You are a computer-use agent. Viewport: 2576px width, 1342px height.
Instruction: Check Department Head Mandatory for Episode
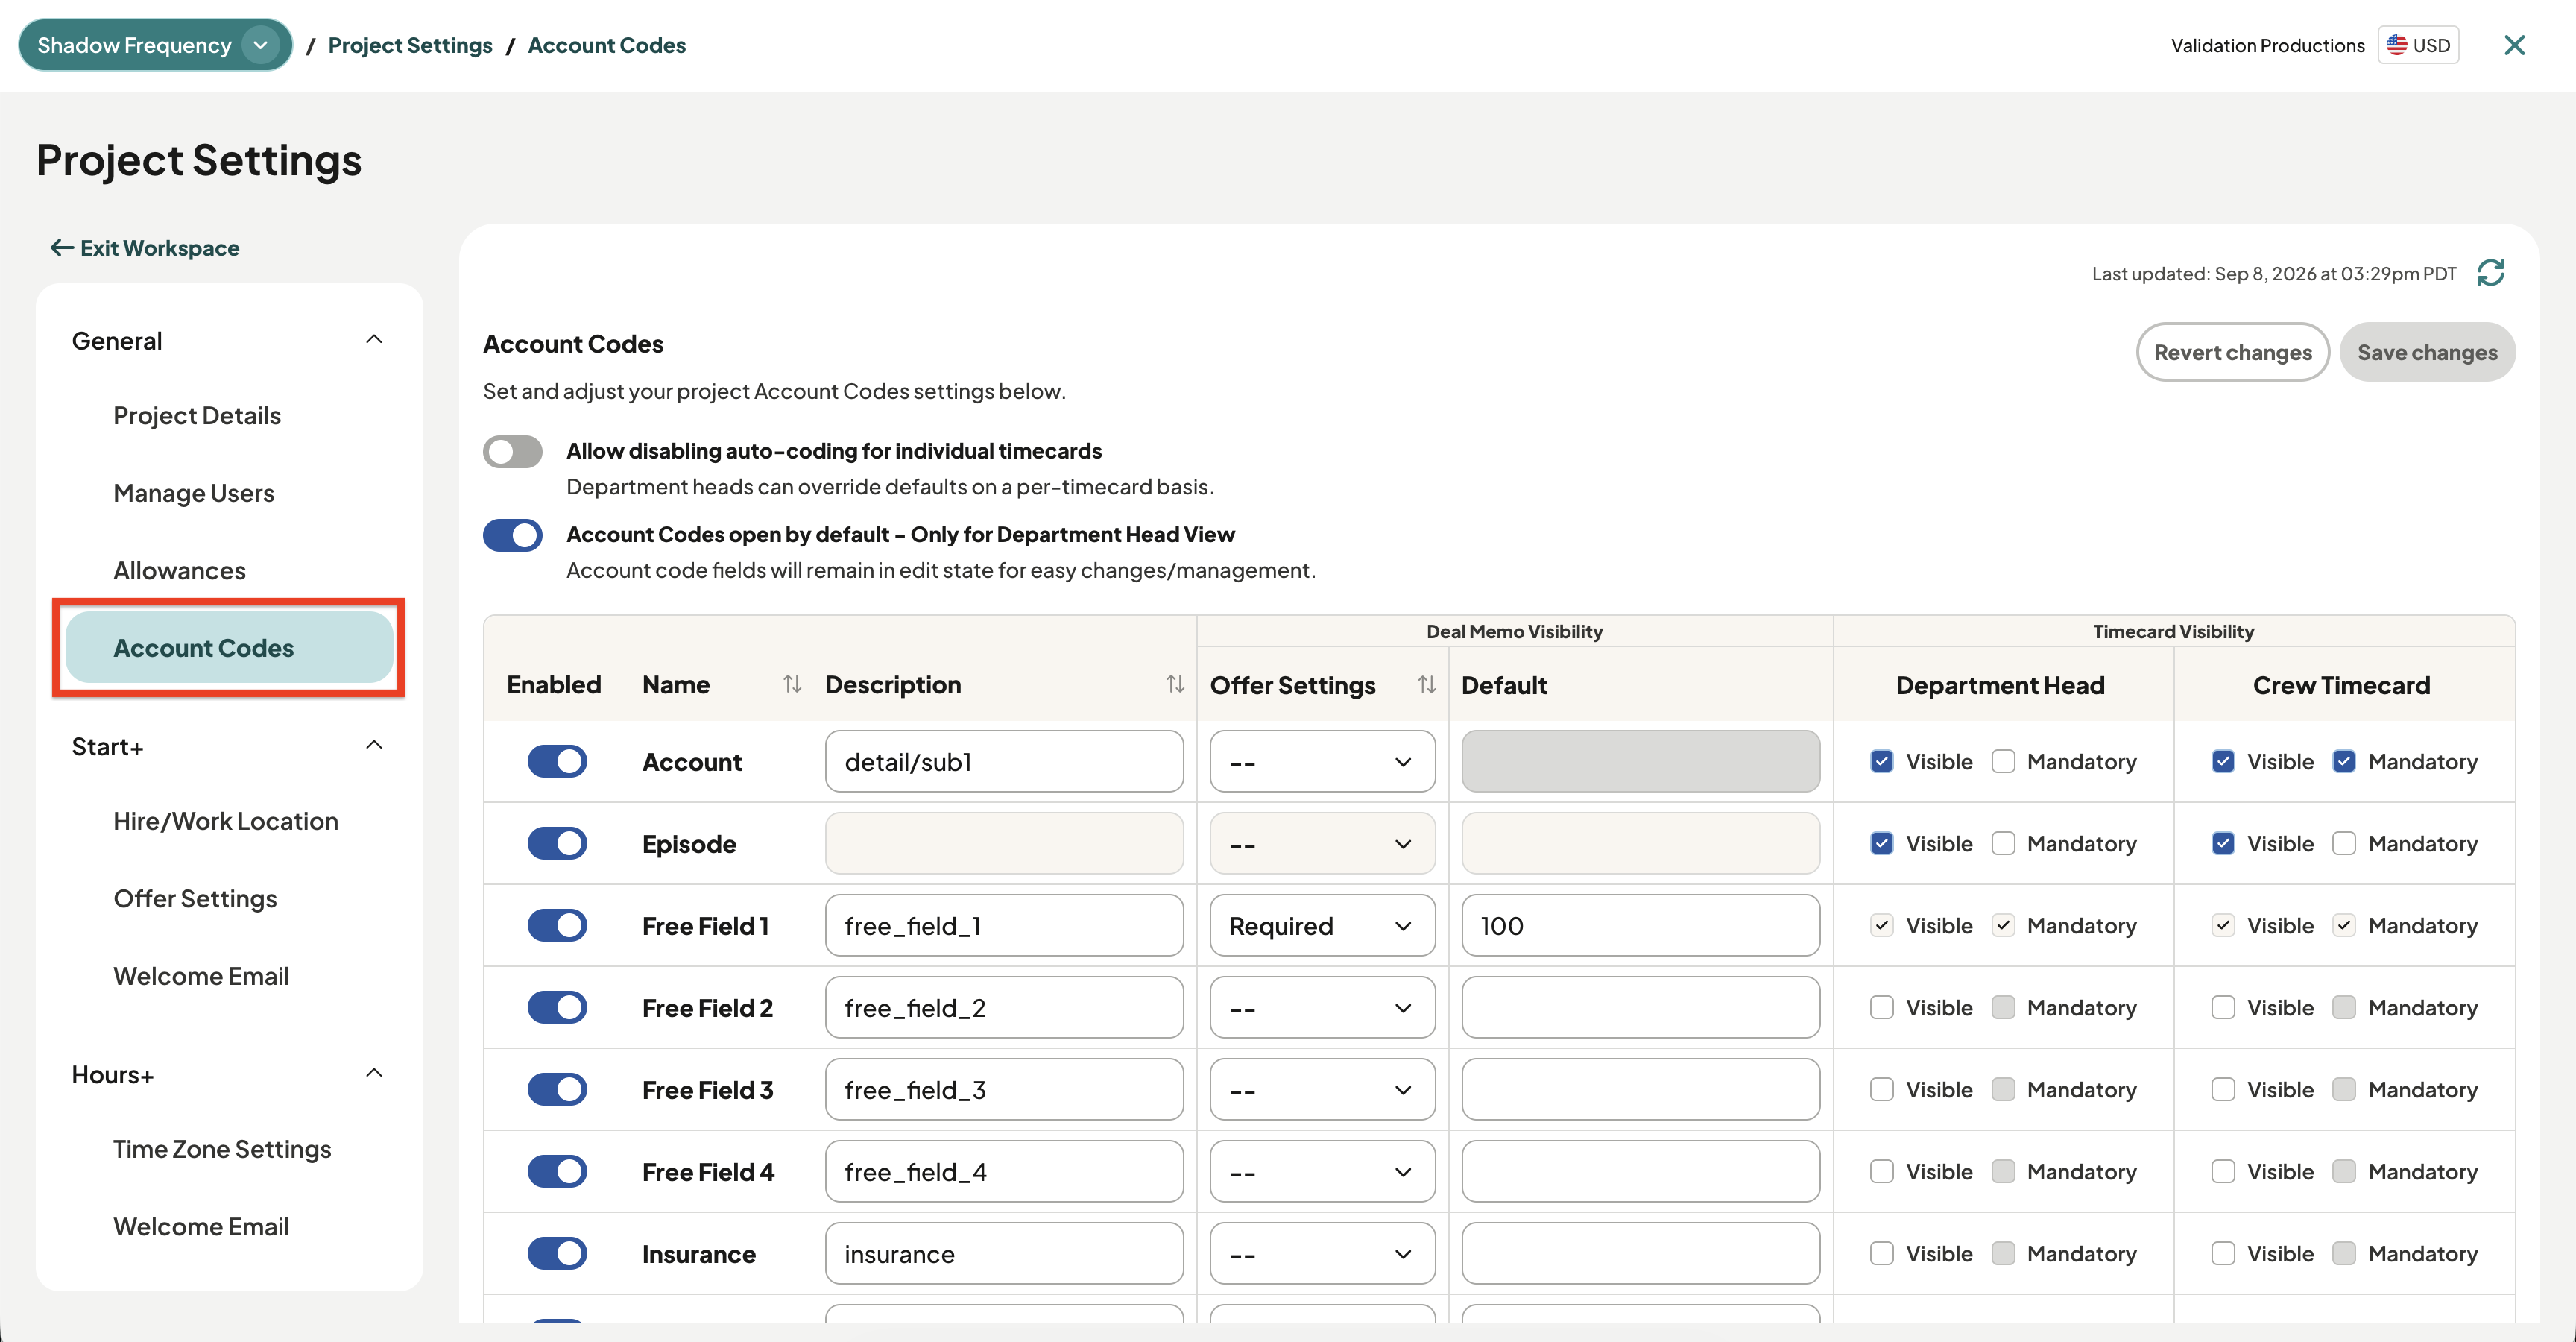pos(2003,843)
